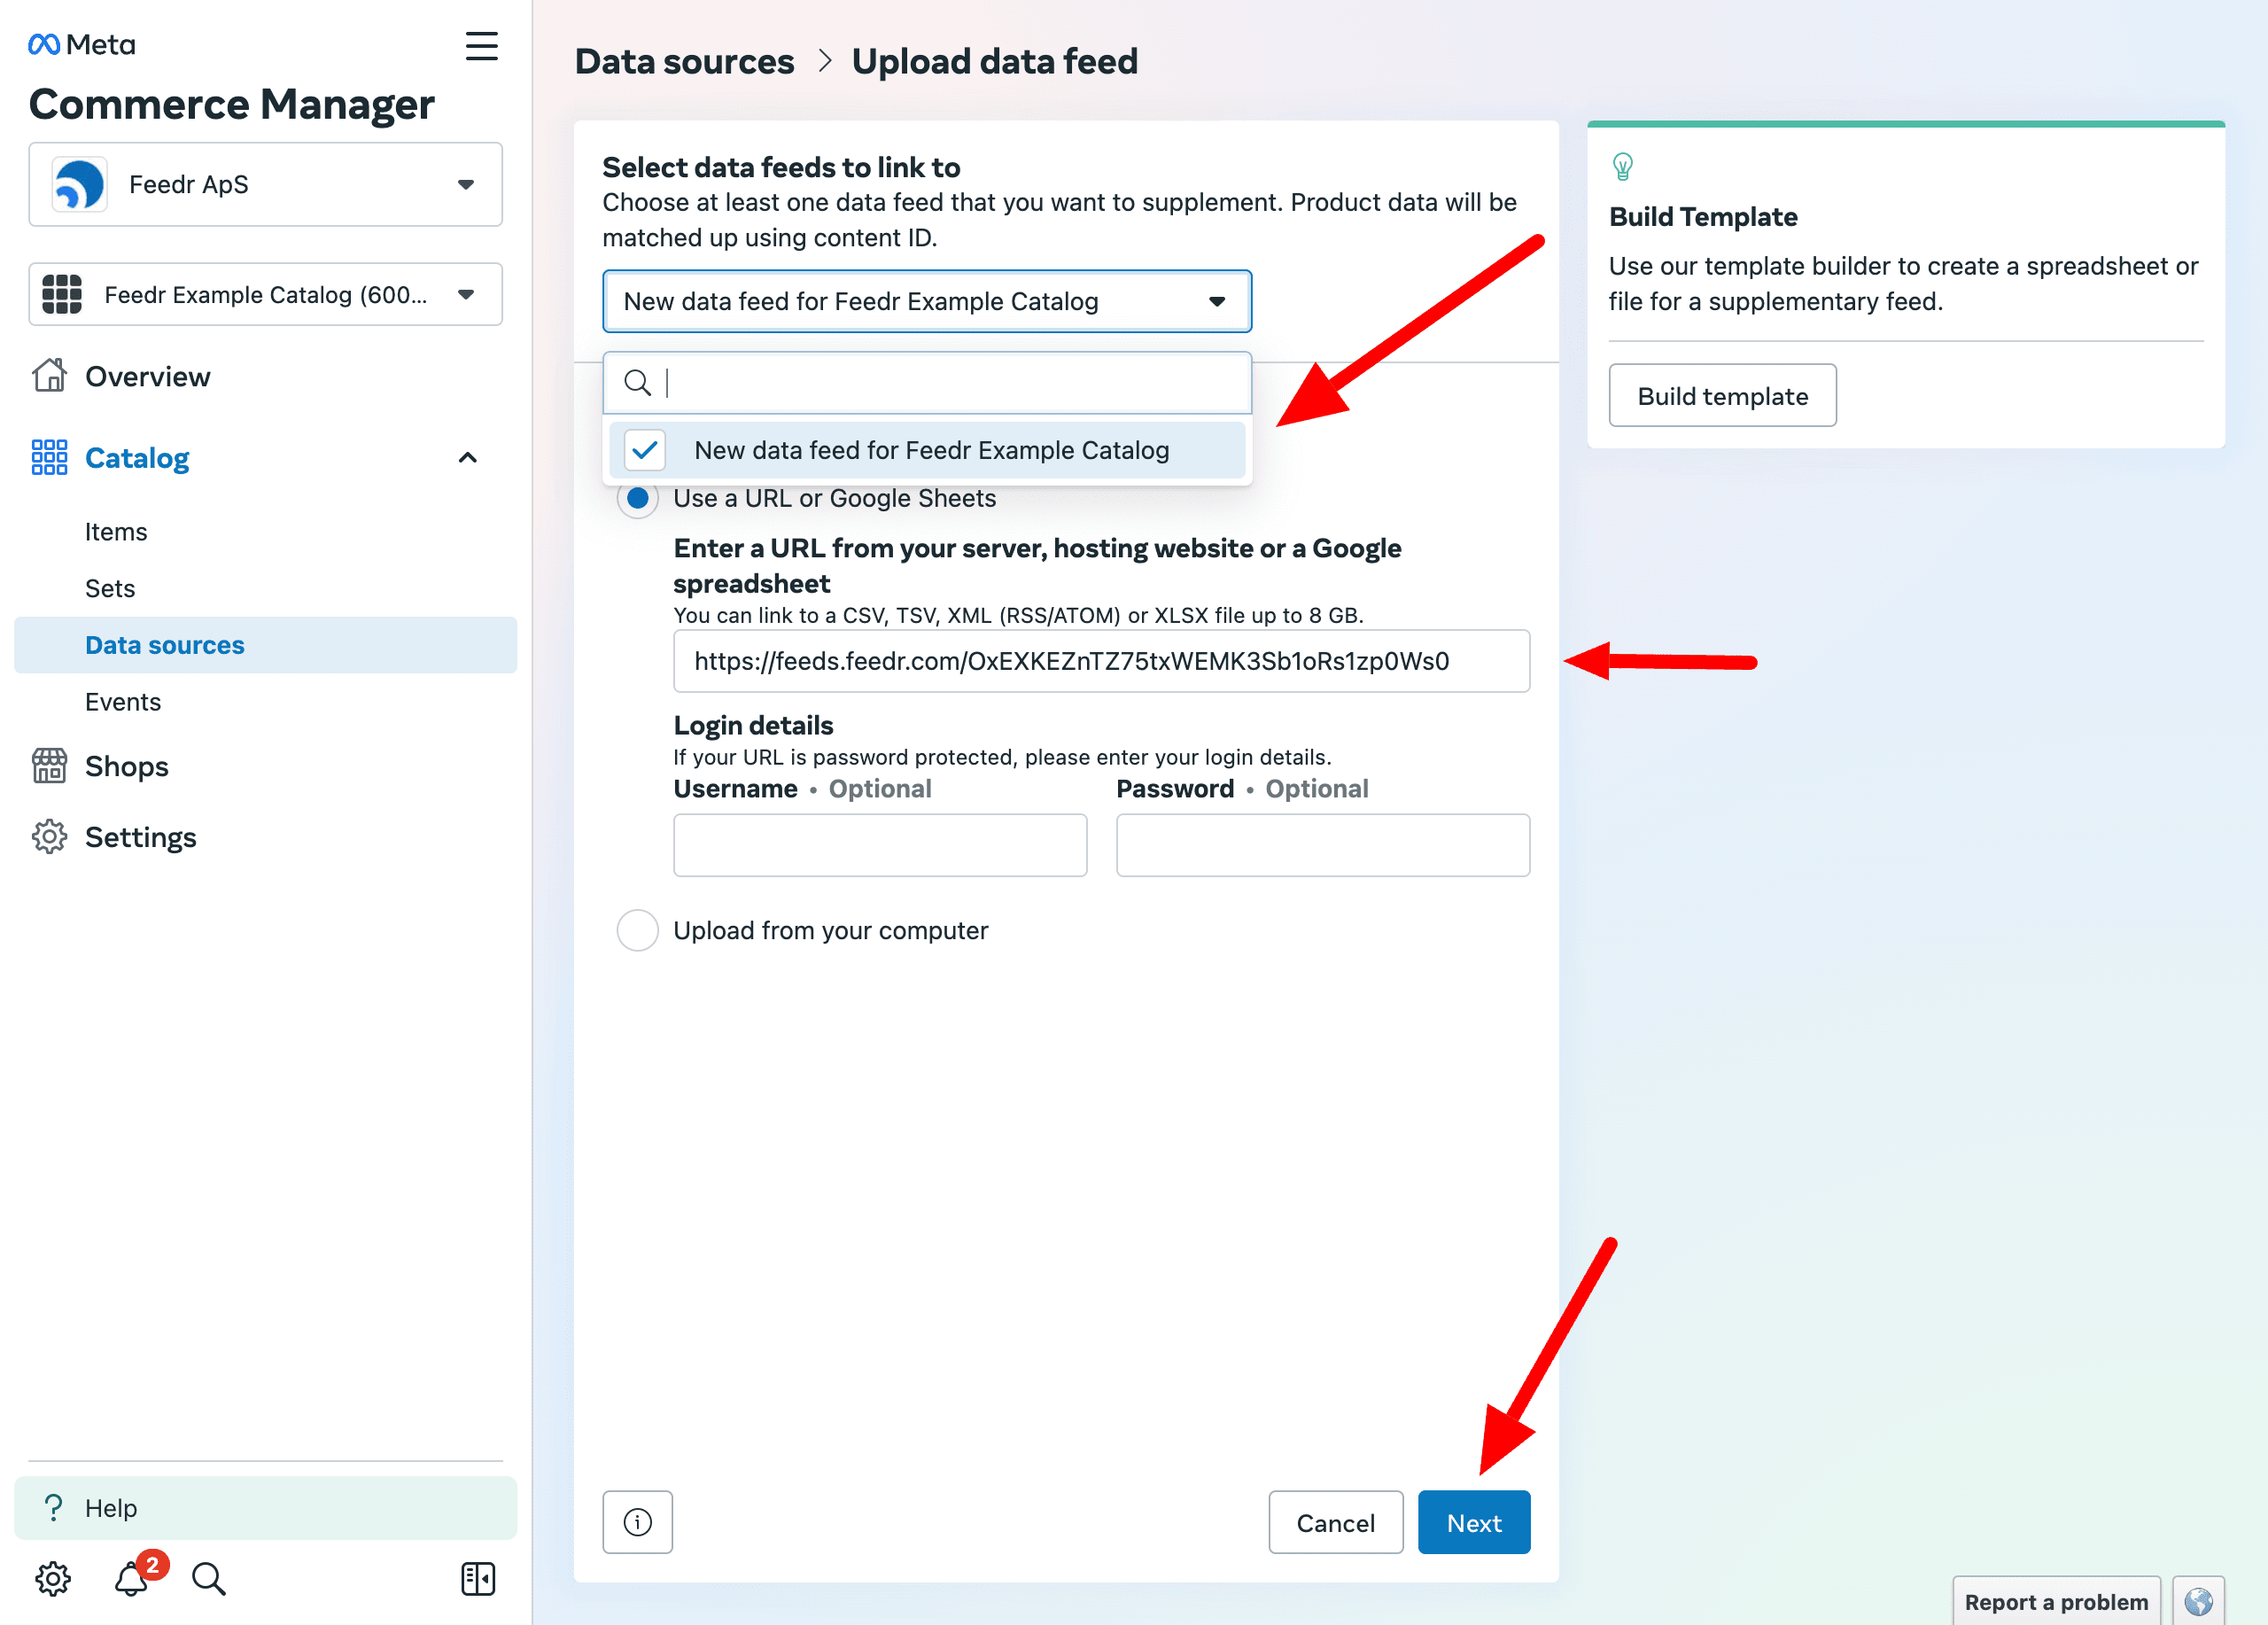Click the globe language icon
Image resolution: width=2268 pixels, height=1625 pixels.
tap(2197, 1601)
